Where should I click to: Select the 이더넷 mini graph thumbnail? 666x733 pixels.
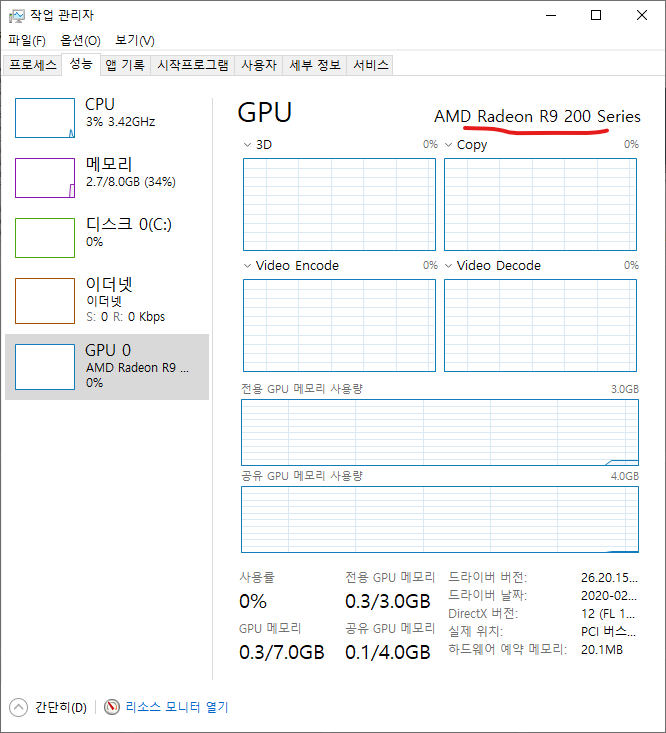(45, 301)
